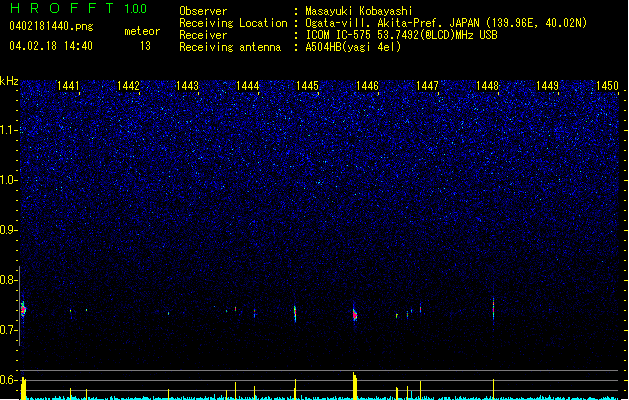The width and height of the screenshot is (629, 400).
Task: Click the 1442 time axis label
Action: tap(128, 86)
